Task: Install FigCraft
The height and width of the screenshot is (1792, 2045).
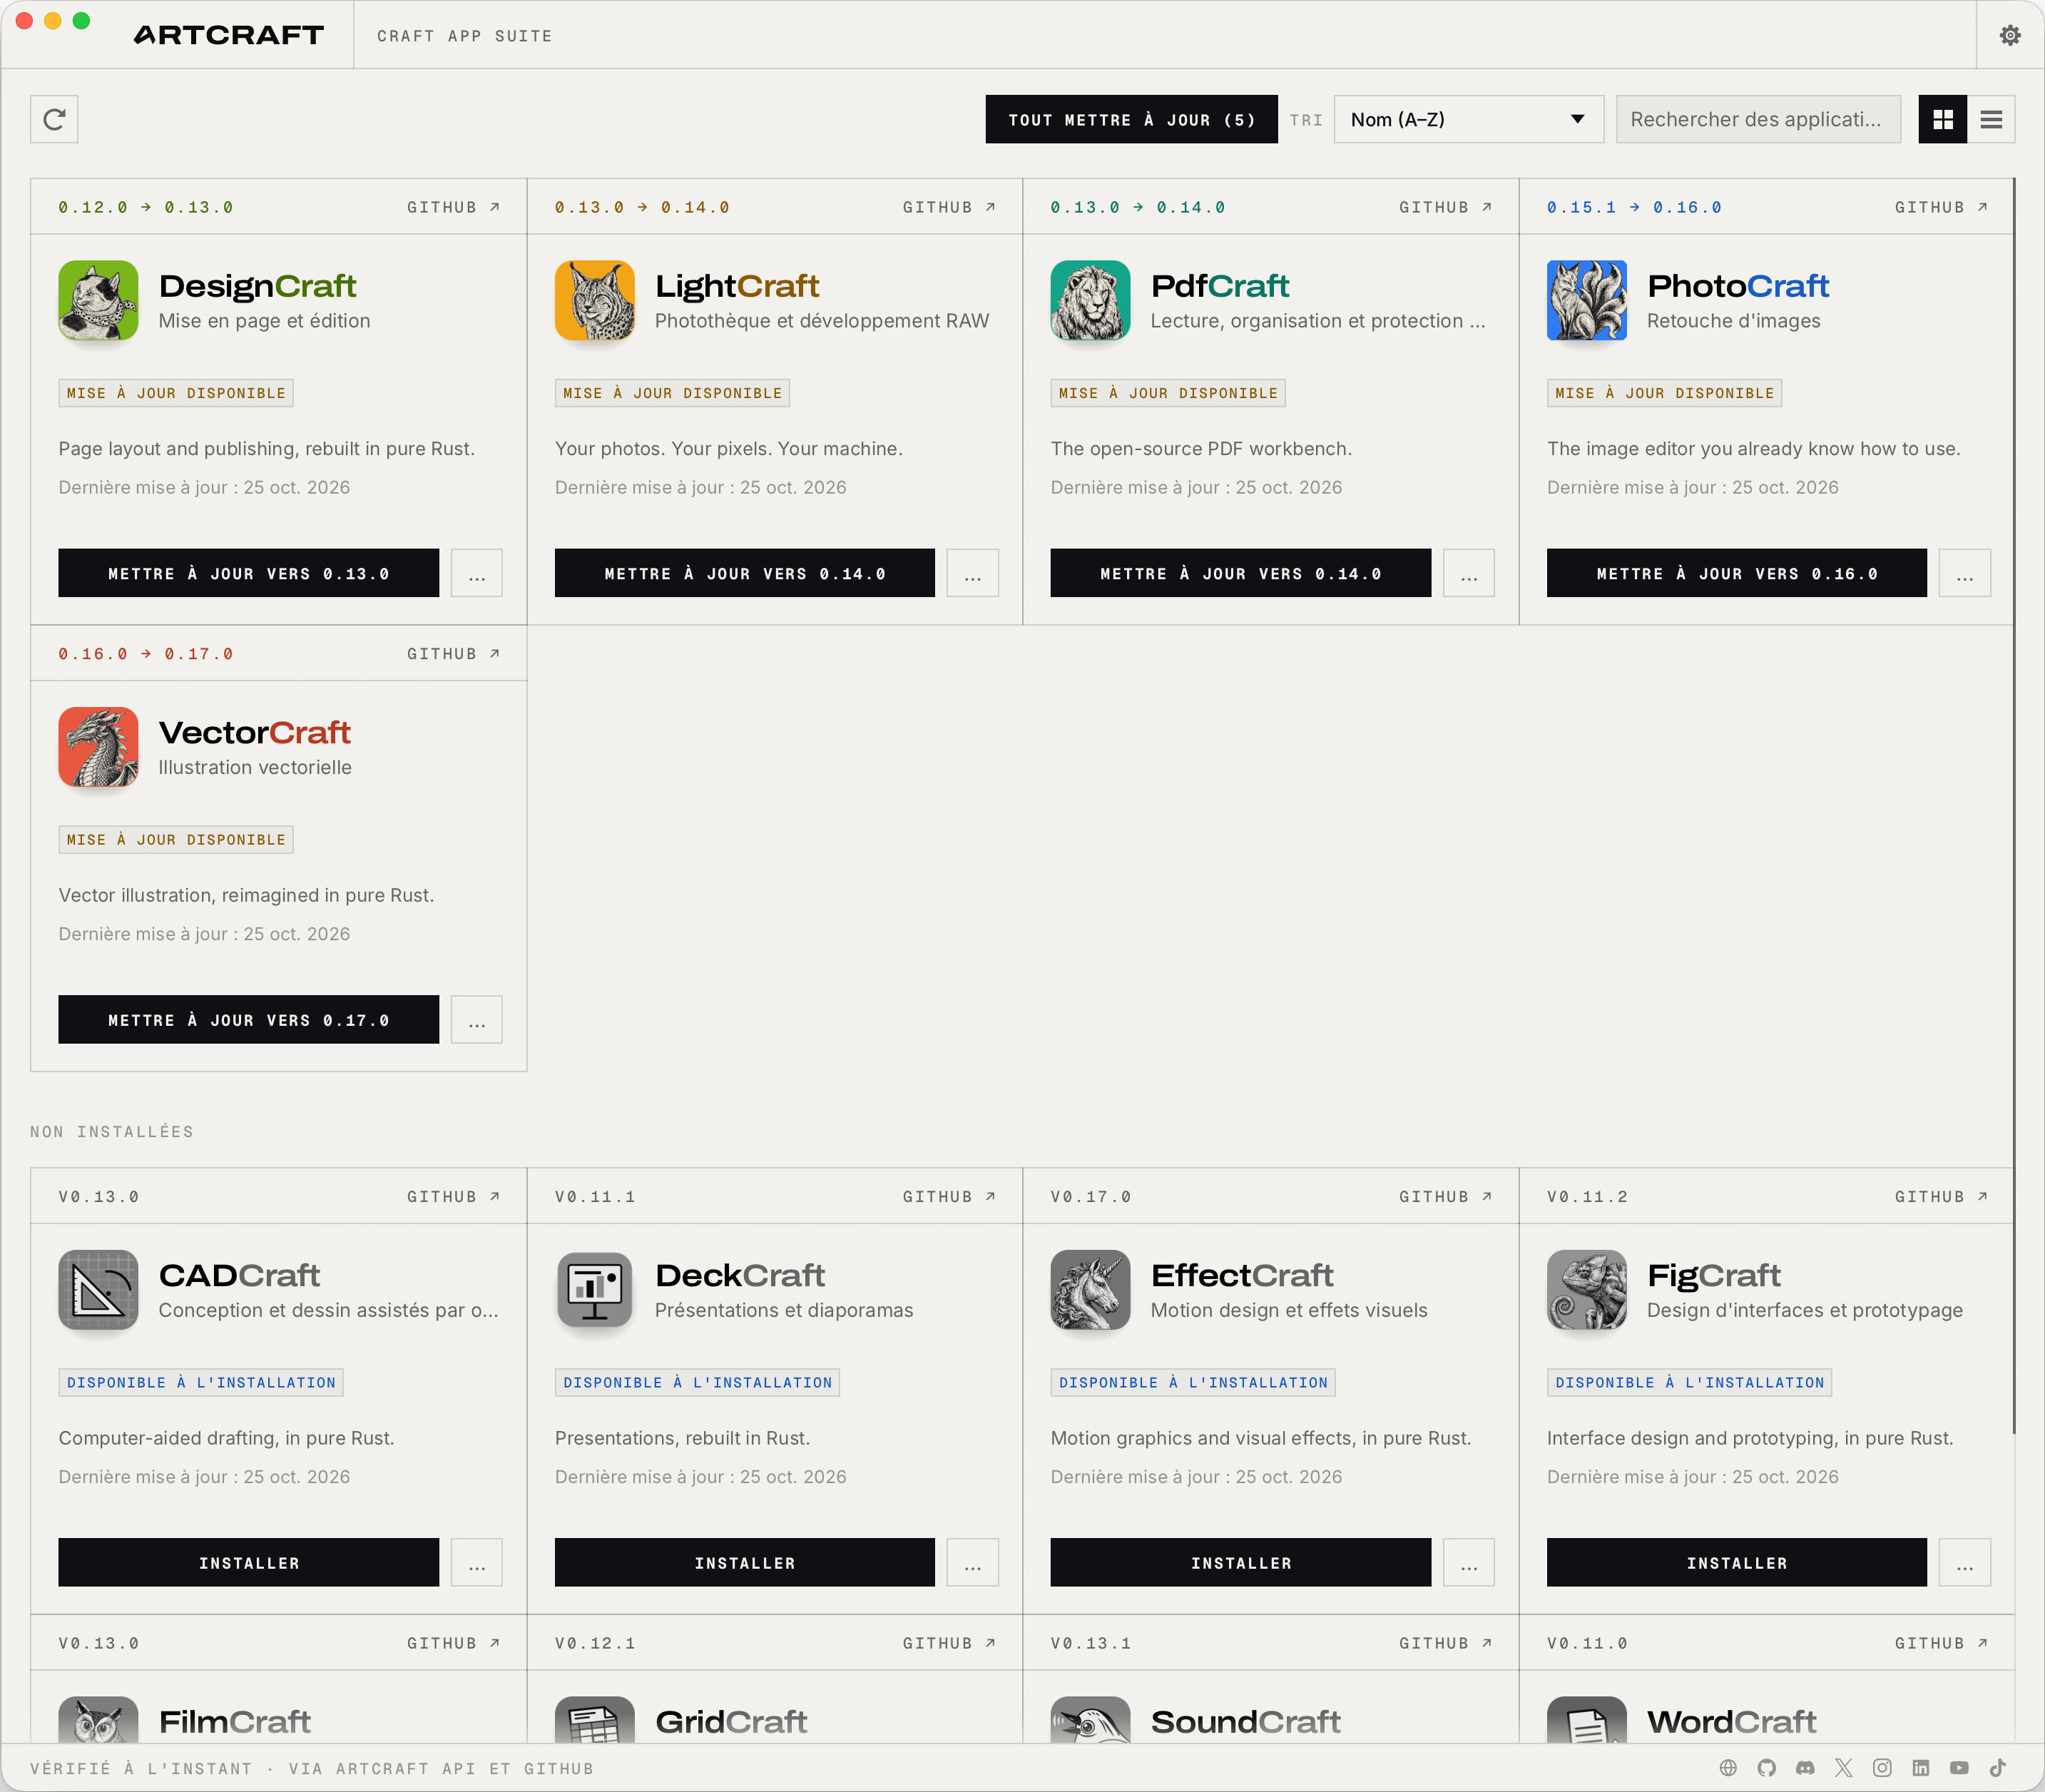Action: click(1737, 1562)
